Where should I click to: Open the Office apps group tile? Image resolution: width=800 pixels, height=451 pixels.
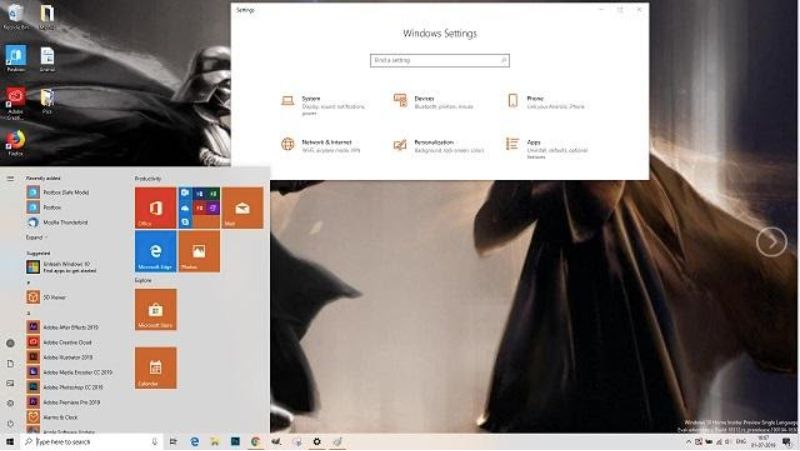pyautogui.click(x=199, y=208)
